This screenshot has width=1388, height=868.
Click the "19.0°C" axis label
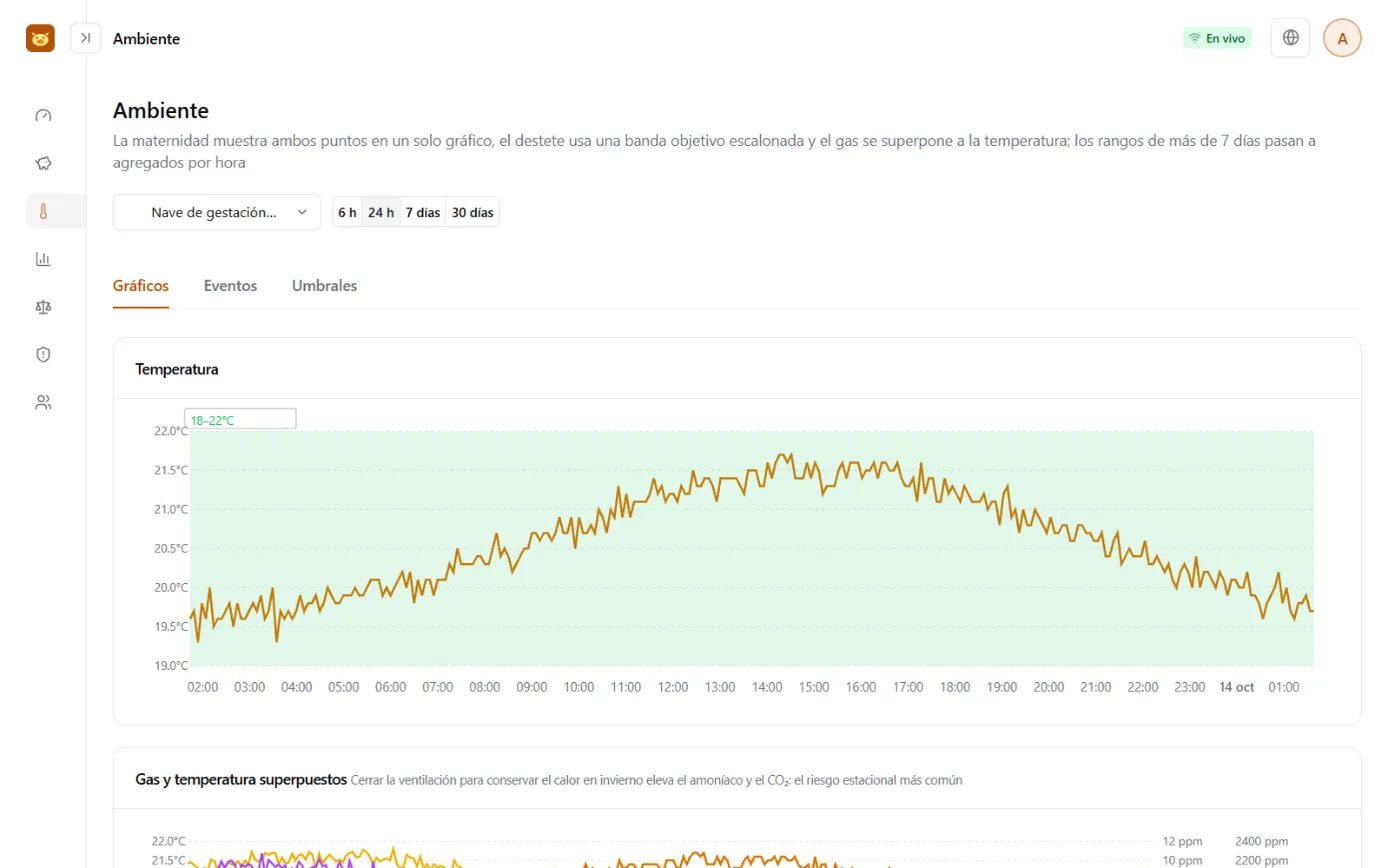tap(169, 665)
